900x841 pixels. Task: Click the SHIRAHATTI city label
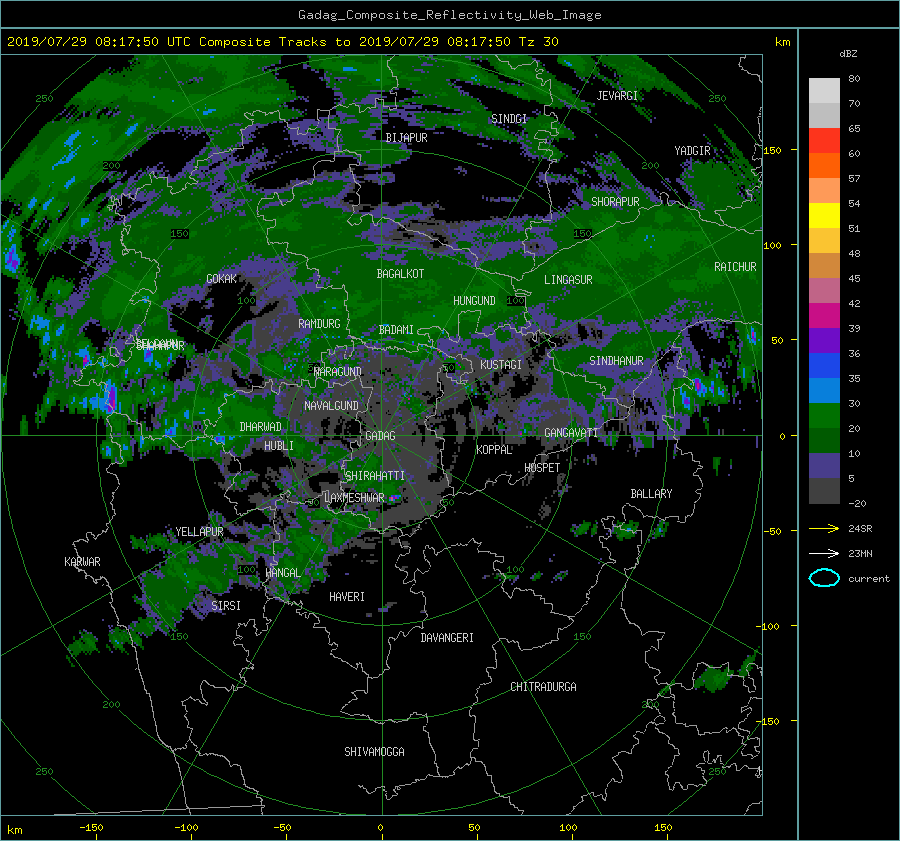click(375, 476)
